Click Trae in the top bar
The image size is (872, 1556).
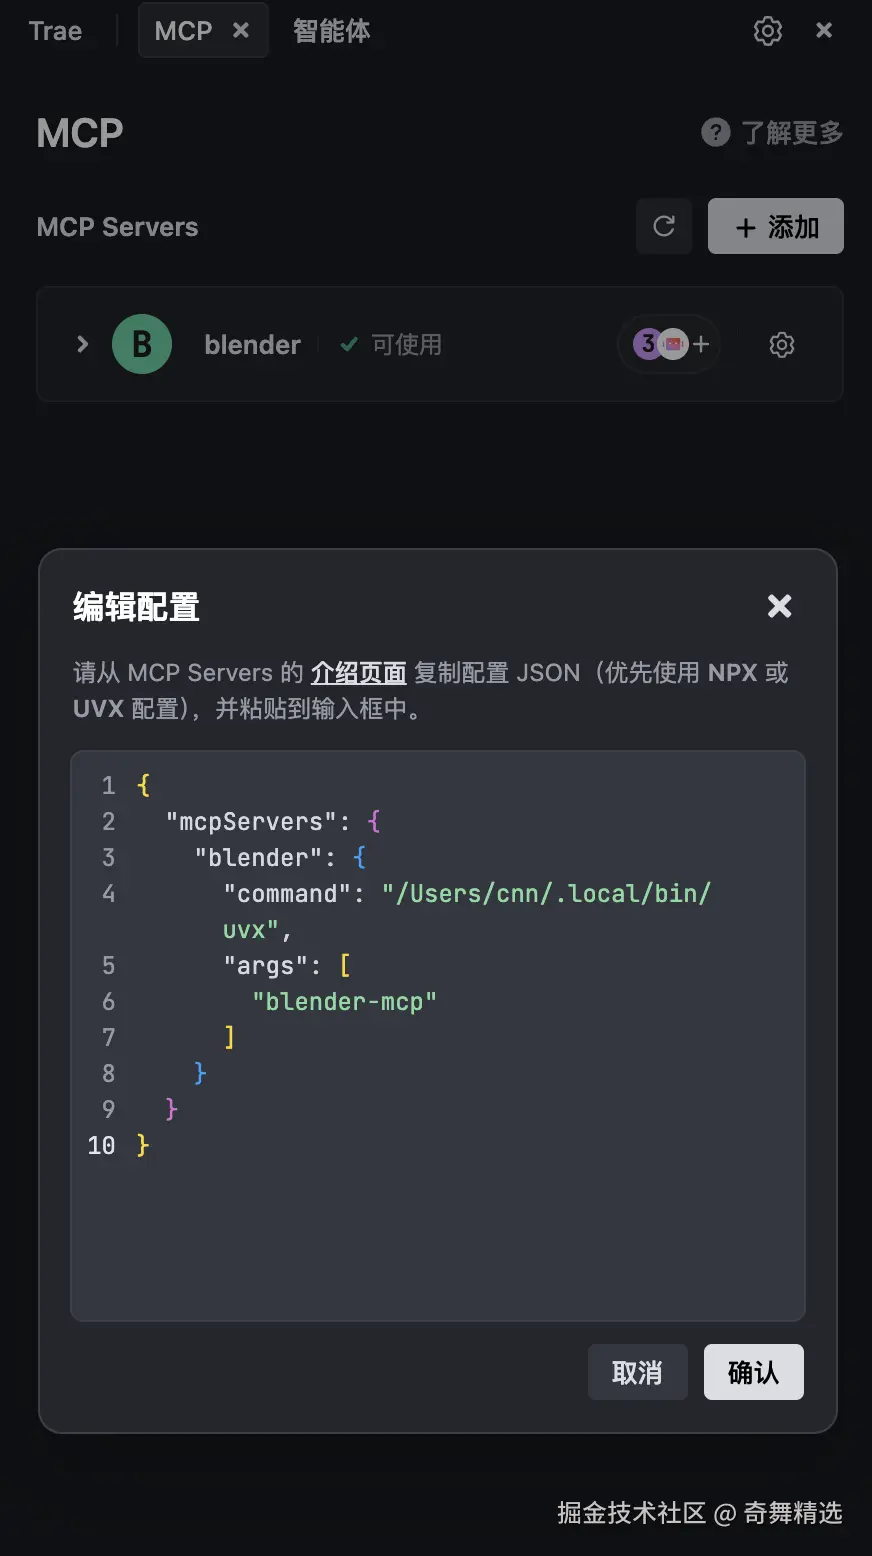56,31
